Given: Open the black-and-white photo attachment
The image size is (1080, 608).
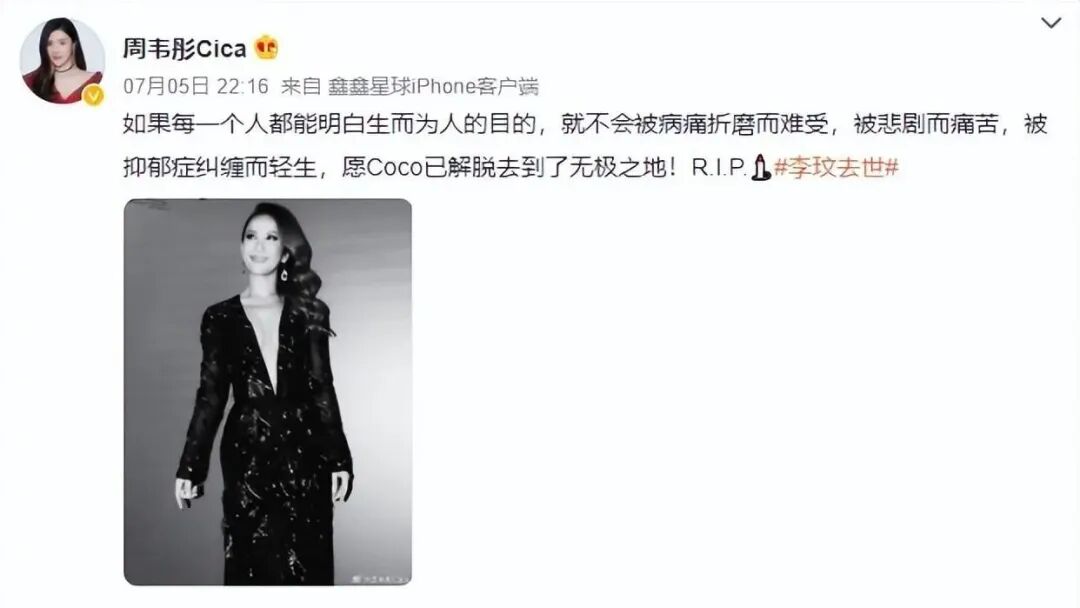Looking at the screenshot, I should [x=268, y=392].
